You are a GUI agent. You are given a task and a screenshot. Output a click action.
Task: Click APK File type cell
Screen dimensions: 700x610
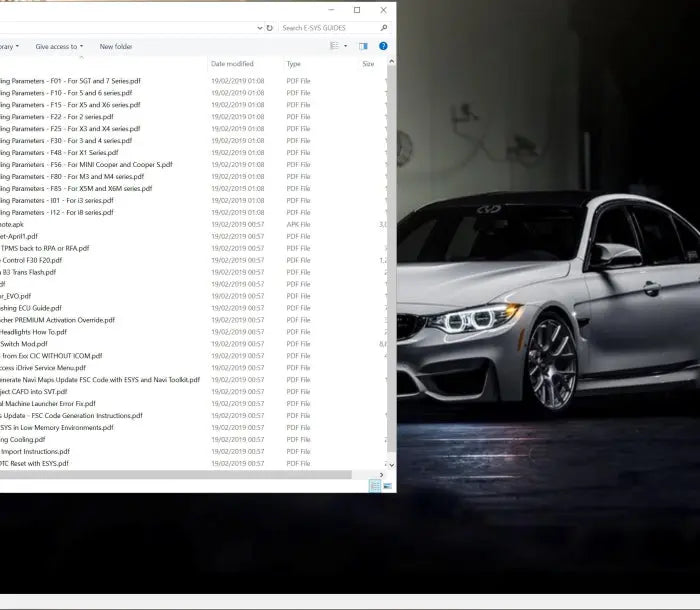(298, 224)
